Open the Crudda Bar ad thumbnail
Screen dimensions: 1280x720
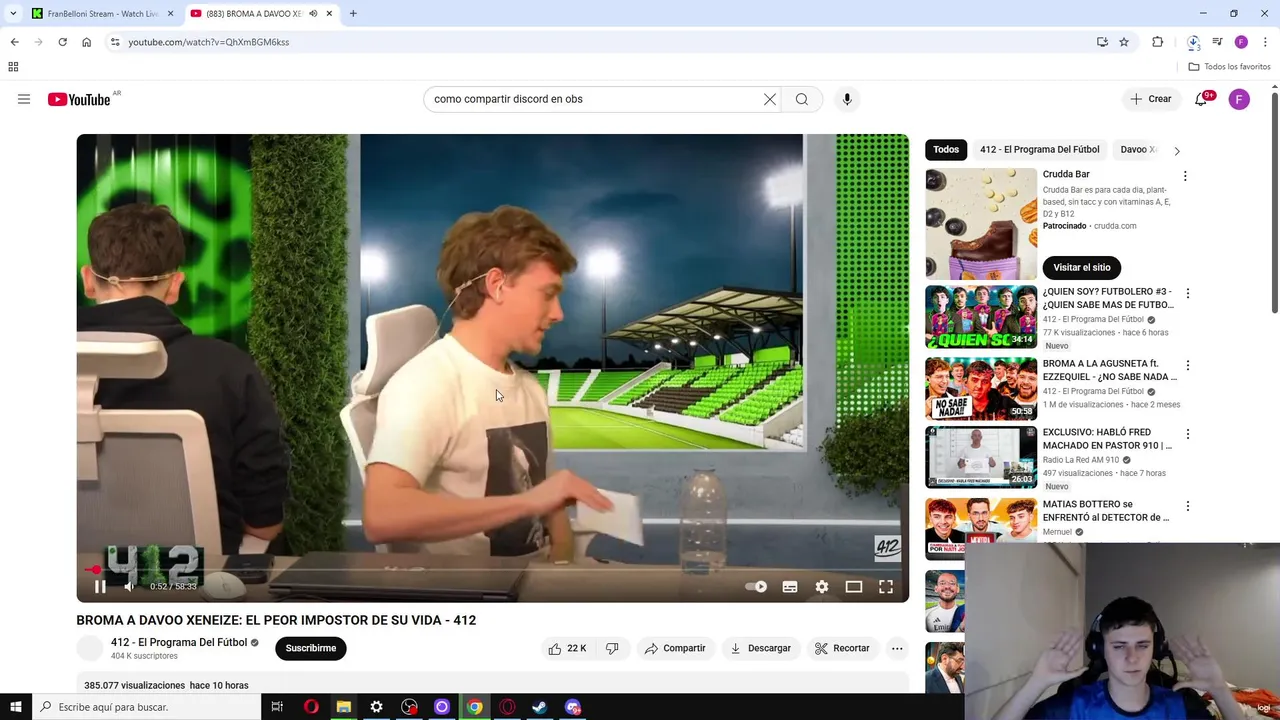point(981,224)
